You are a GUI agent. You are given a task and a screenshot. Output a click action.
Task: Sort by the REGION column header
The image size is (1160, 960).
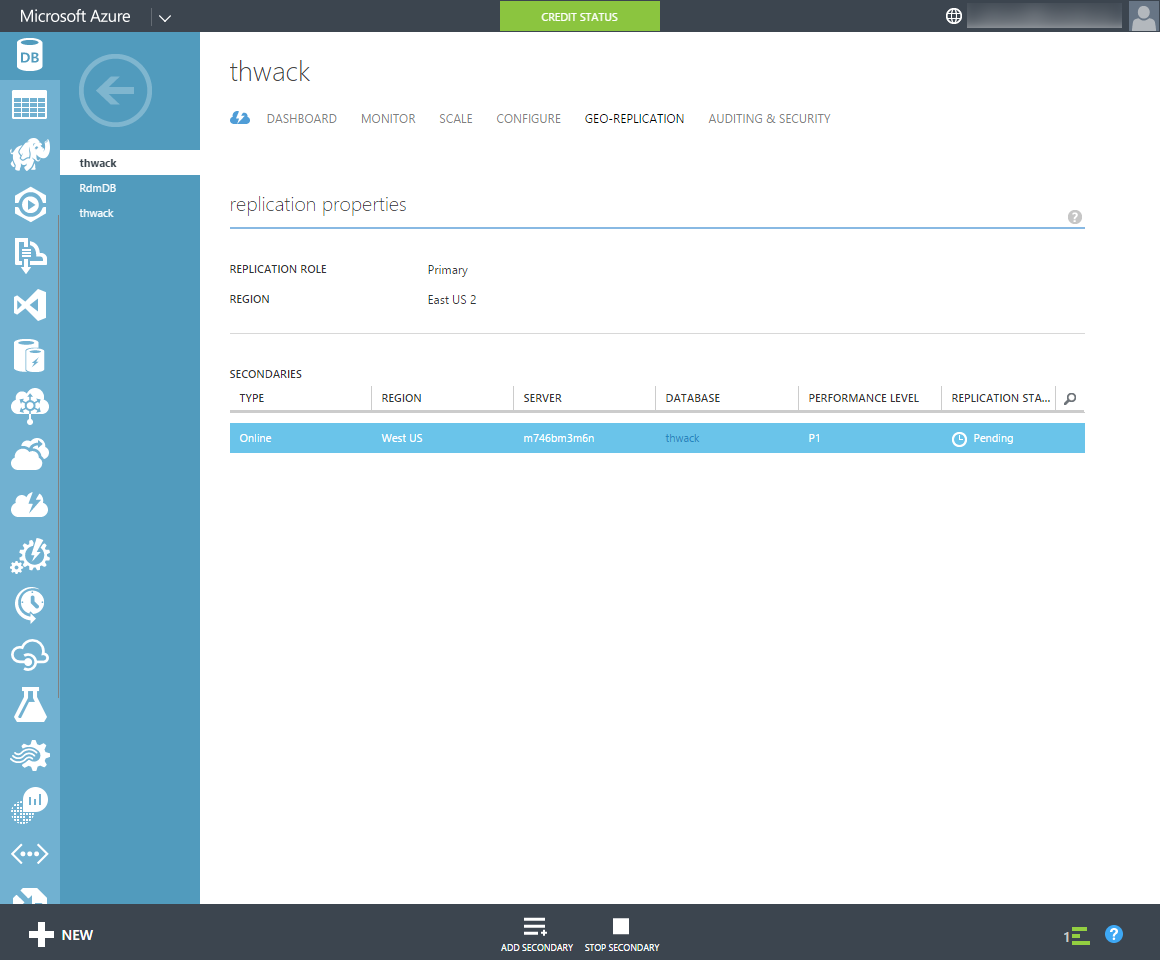[x=401, y=398]
